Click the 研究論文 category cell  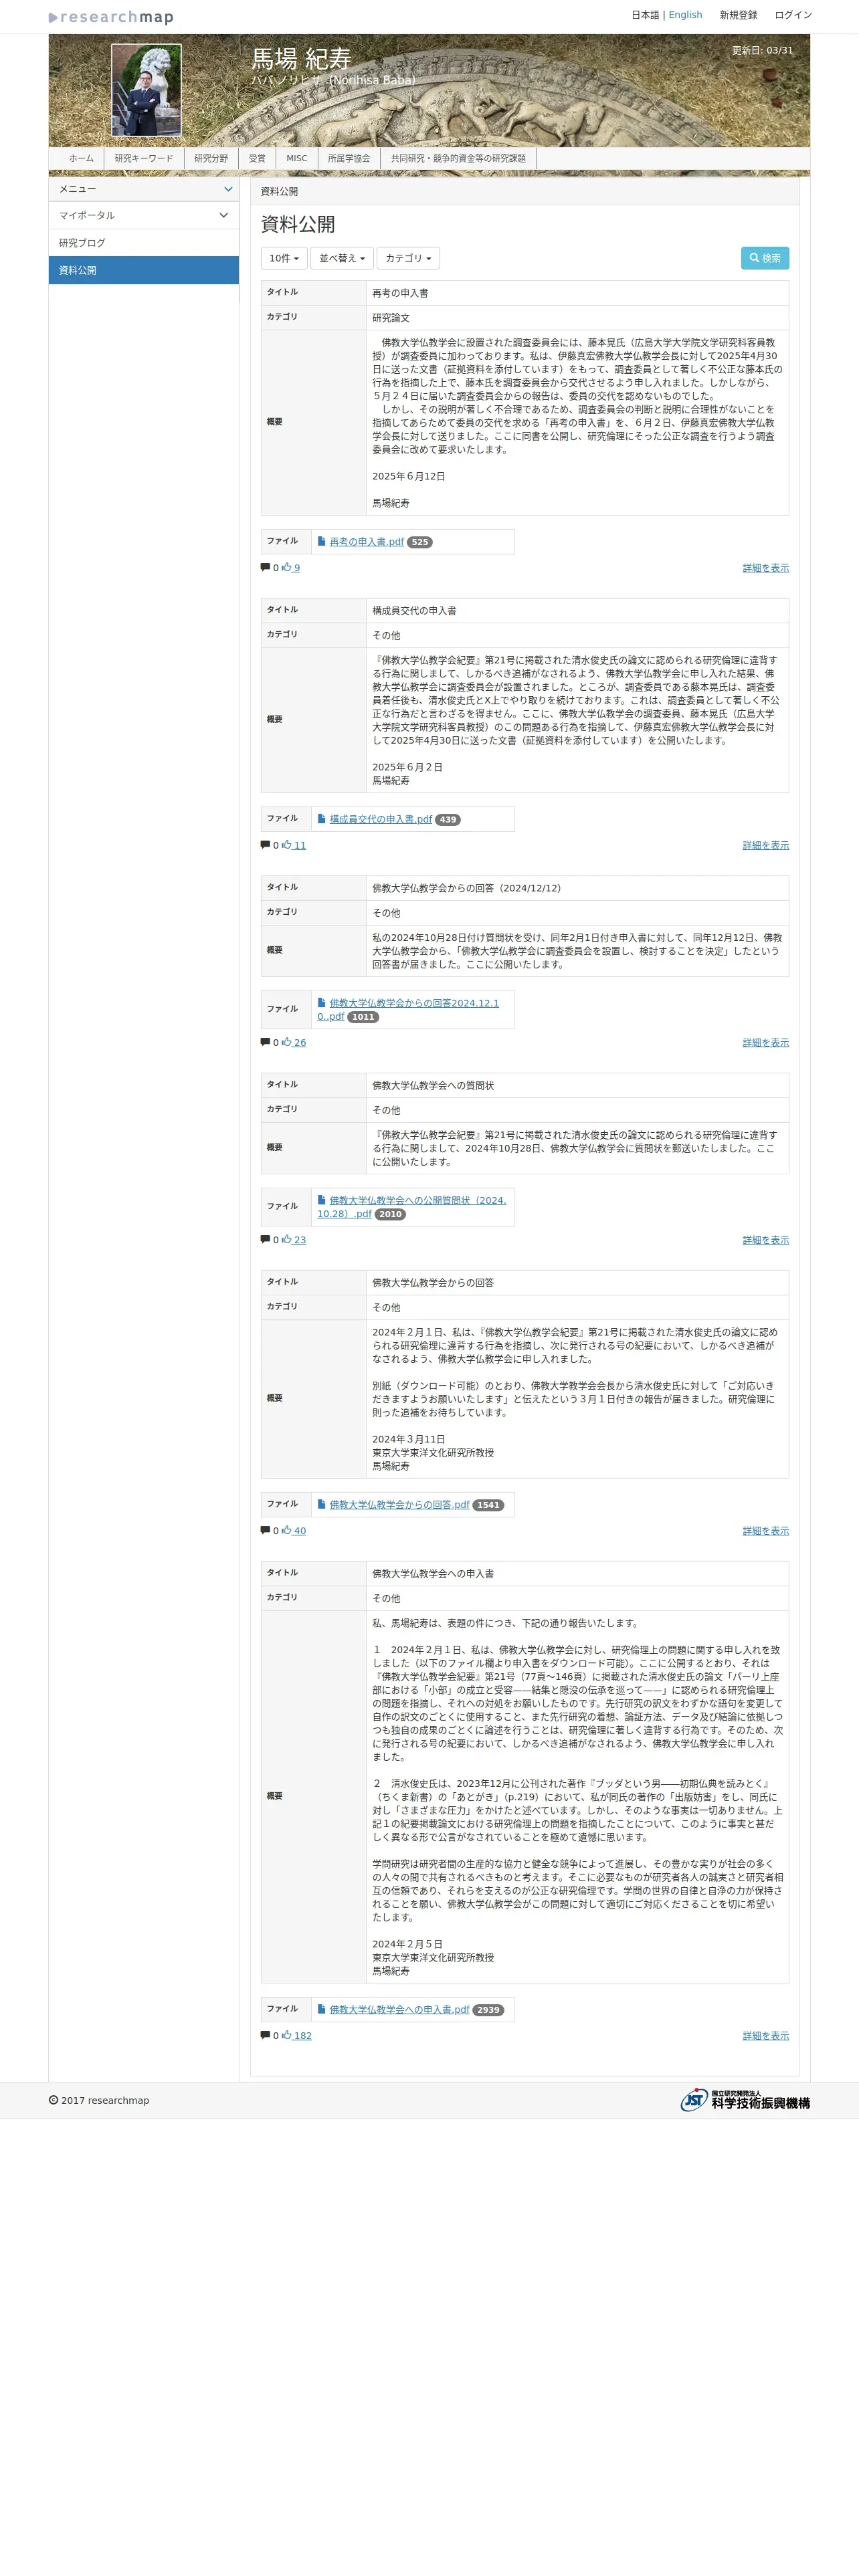click(577, 318)
